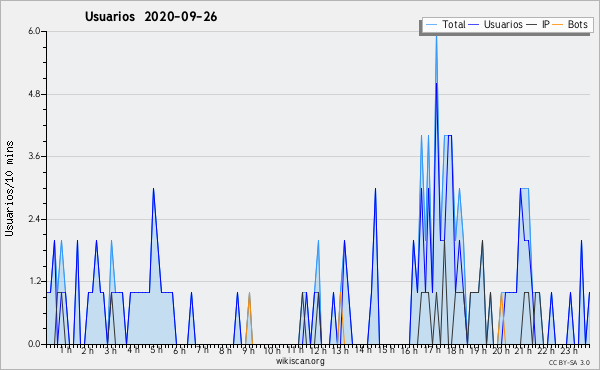
Task: Click the y-axis label Usuarios/10 mins
Action: point(9,189)
